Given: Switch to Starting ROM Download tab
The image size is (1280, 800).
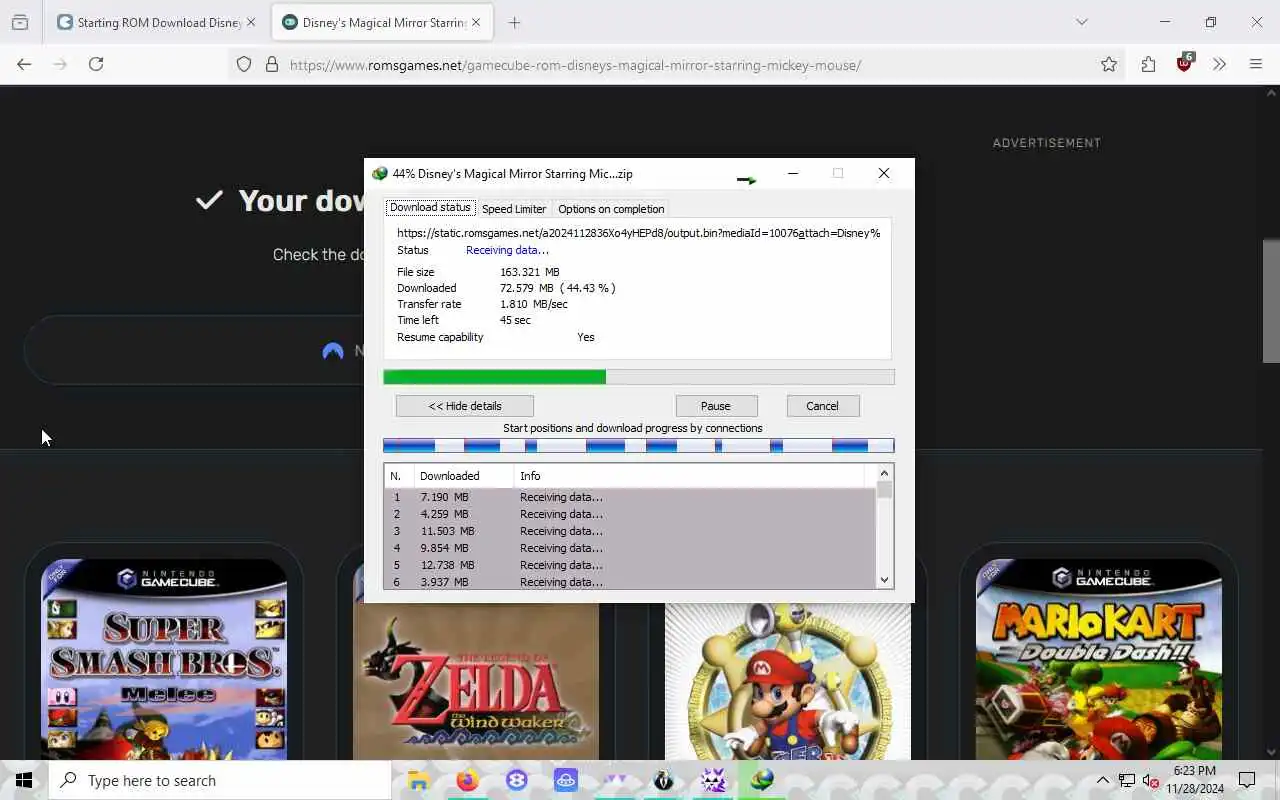Looking at the screenshot, I should (x=158, y=22).
